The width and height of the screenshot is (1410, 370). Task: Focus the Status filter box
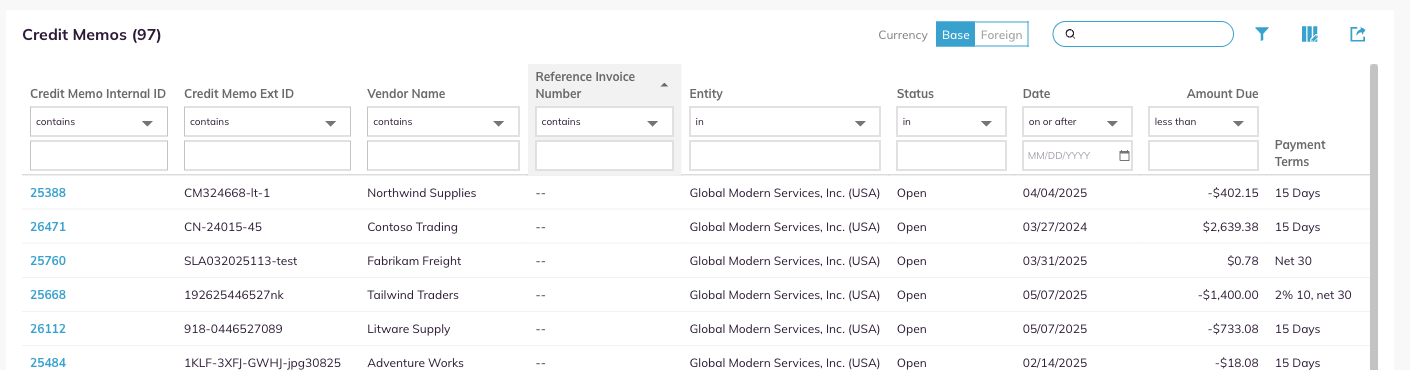[x=951, y=156]
